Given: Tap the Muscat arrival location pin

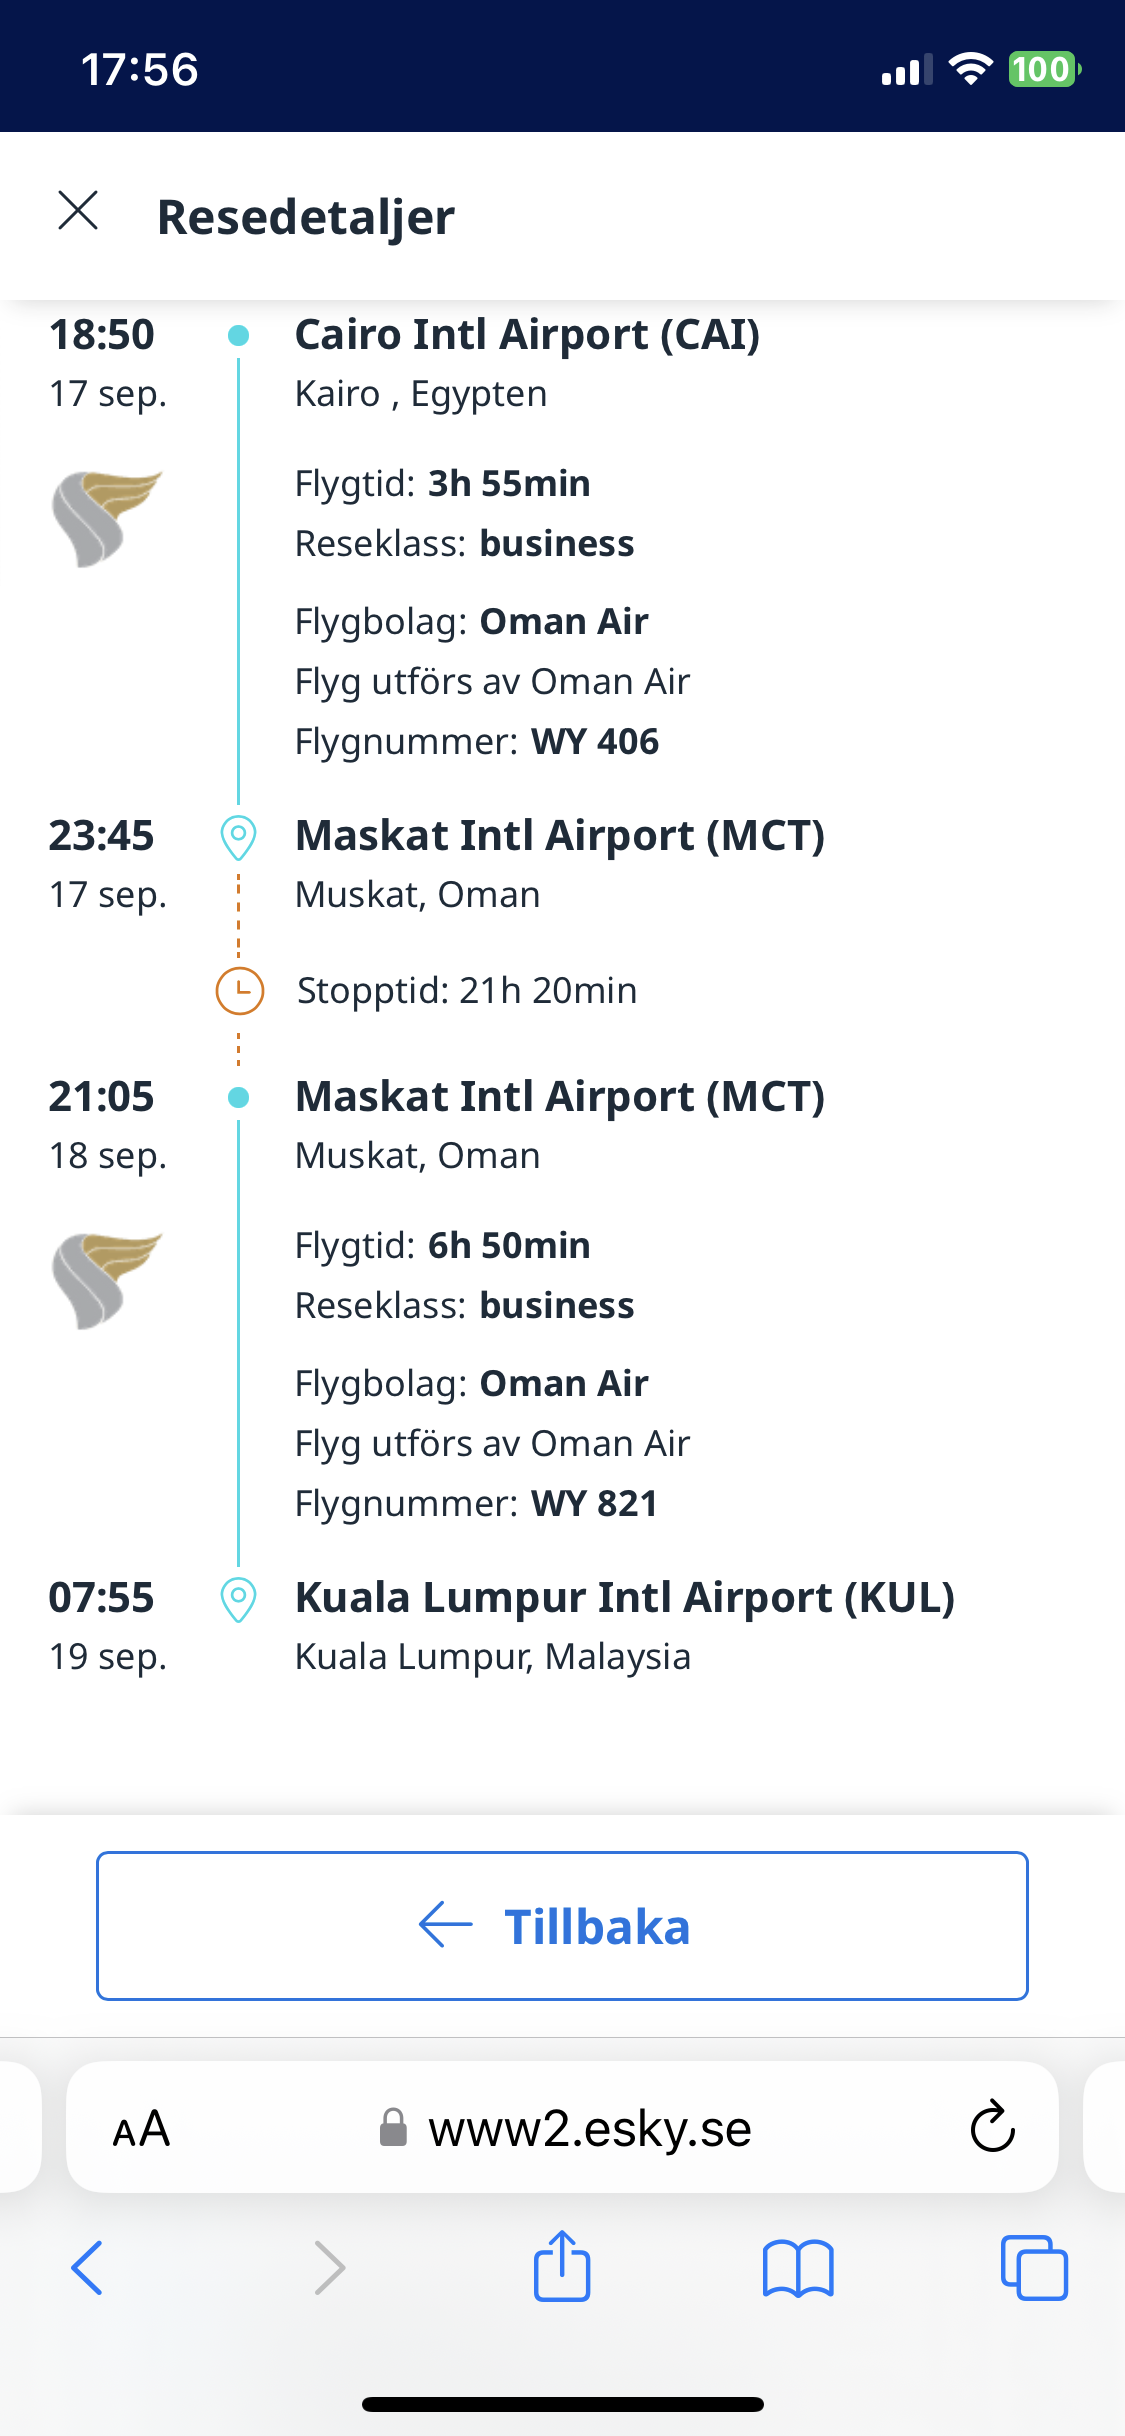Looking at the screenshot, I should coord(238,837).
